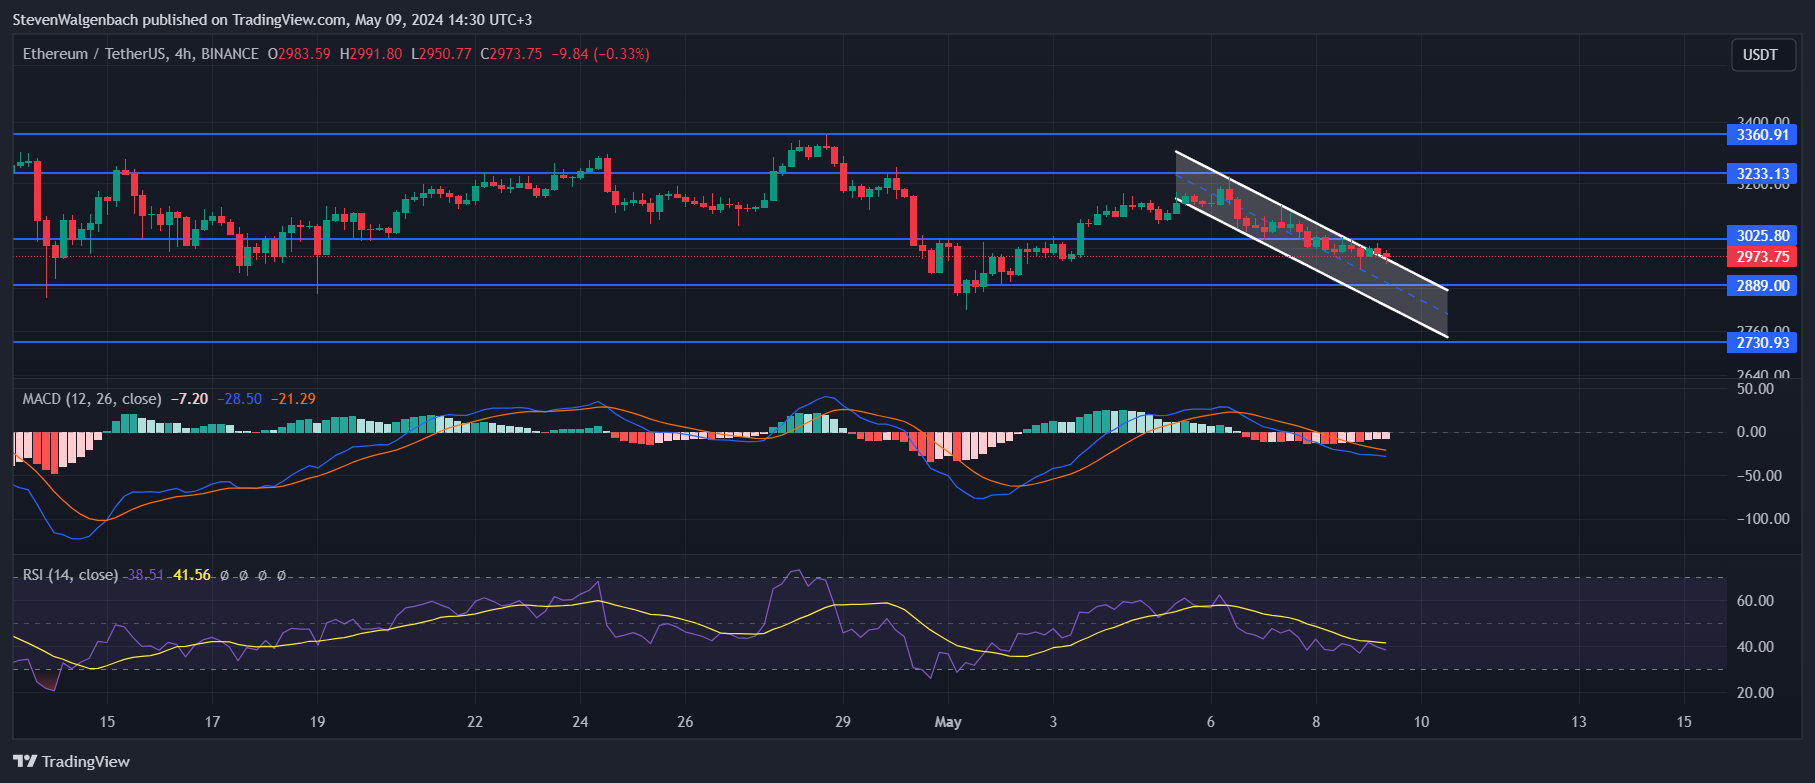The image size is (1815, 783).
Task: Click the date 22 on time axis
Action: pyautogui.click(x=475, y=721)
